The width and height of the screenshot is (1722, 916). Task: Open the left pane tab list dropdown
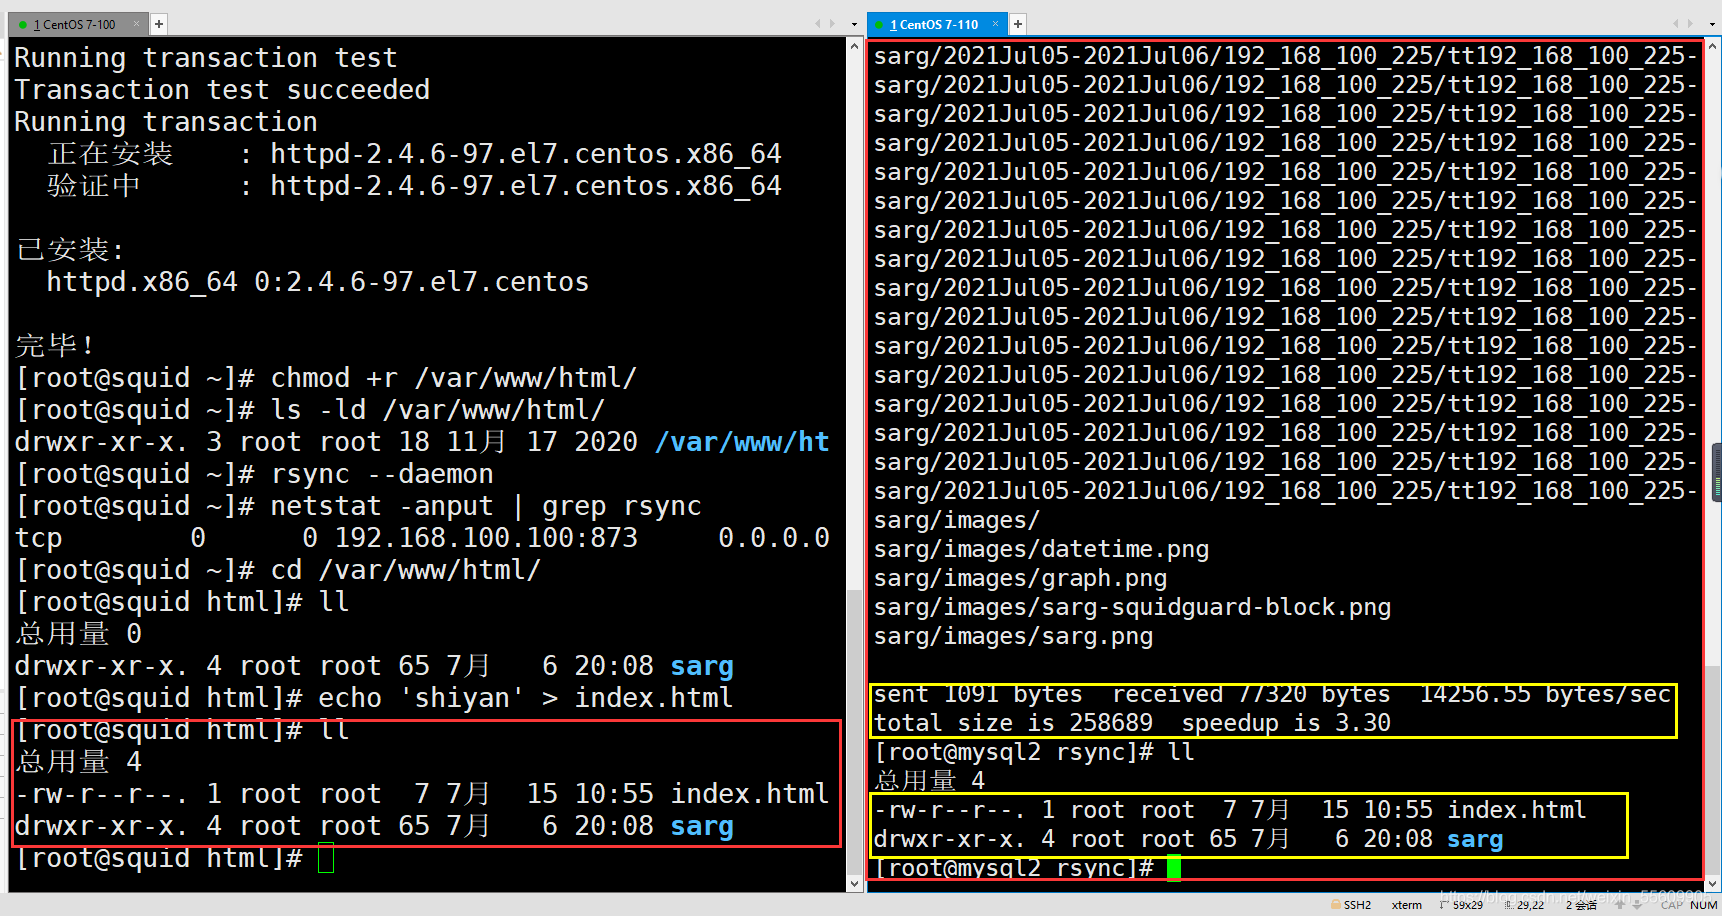coord(854,24)
